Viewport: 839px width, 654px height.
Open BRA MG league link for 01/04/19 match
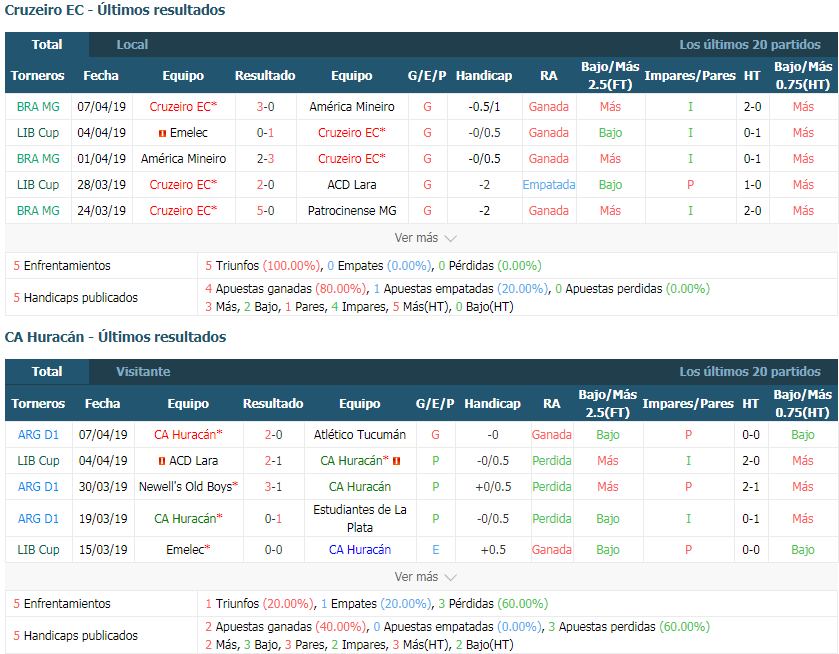tap(38, 158)
